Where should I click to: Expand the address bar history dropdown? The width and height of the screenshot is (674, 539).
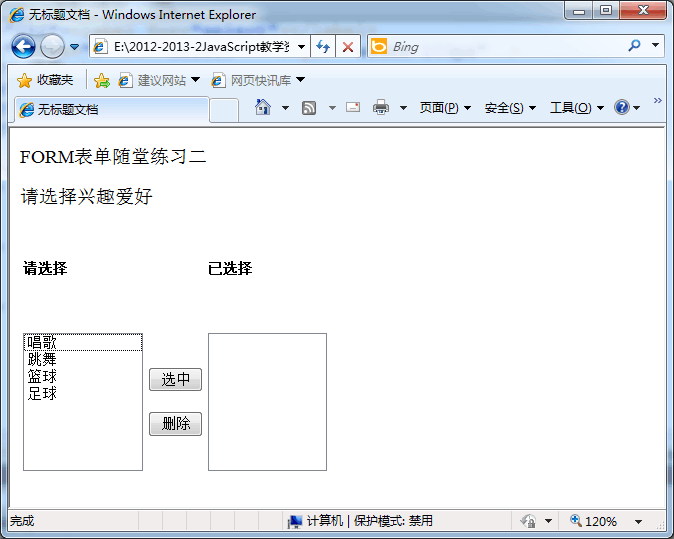point(301,46)
